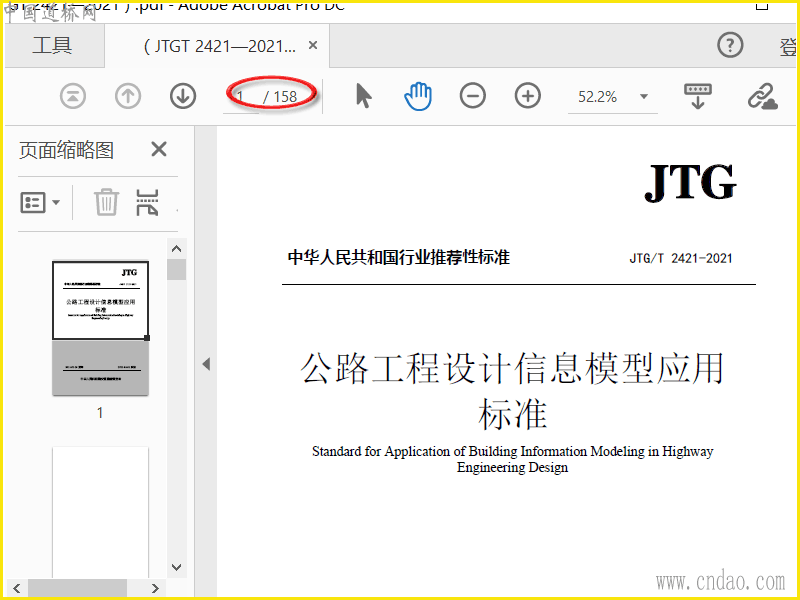Select the arrow selection tool
This screenshot has width=800, height=600.
pos(363,96)
